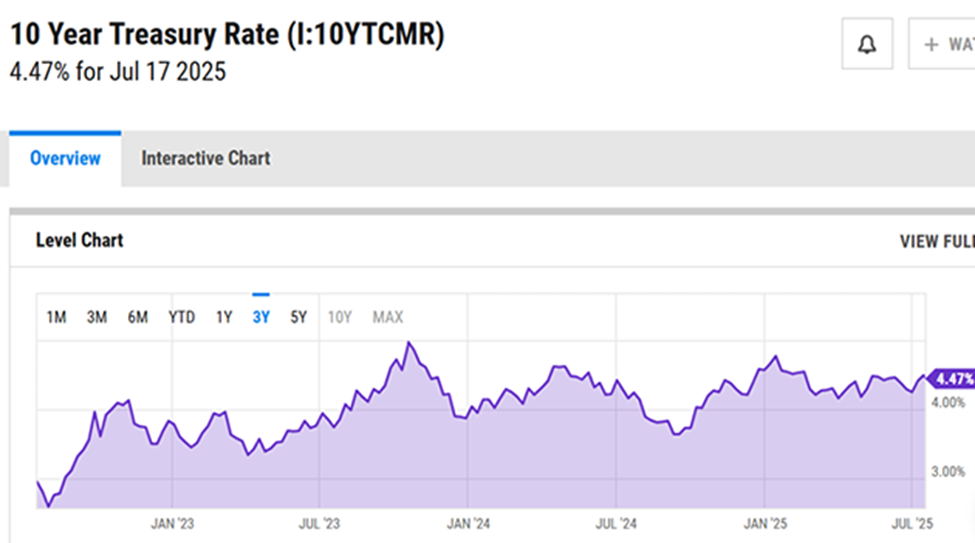
Task: Open the Interactive Chart tab
Action: point(205,159)
